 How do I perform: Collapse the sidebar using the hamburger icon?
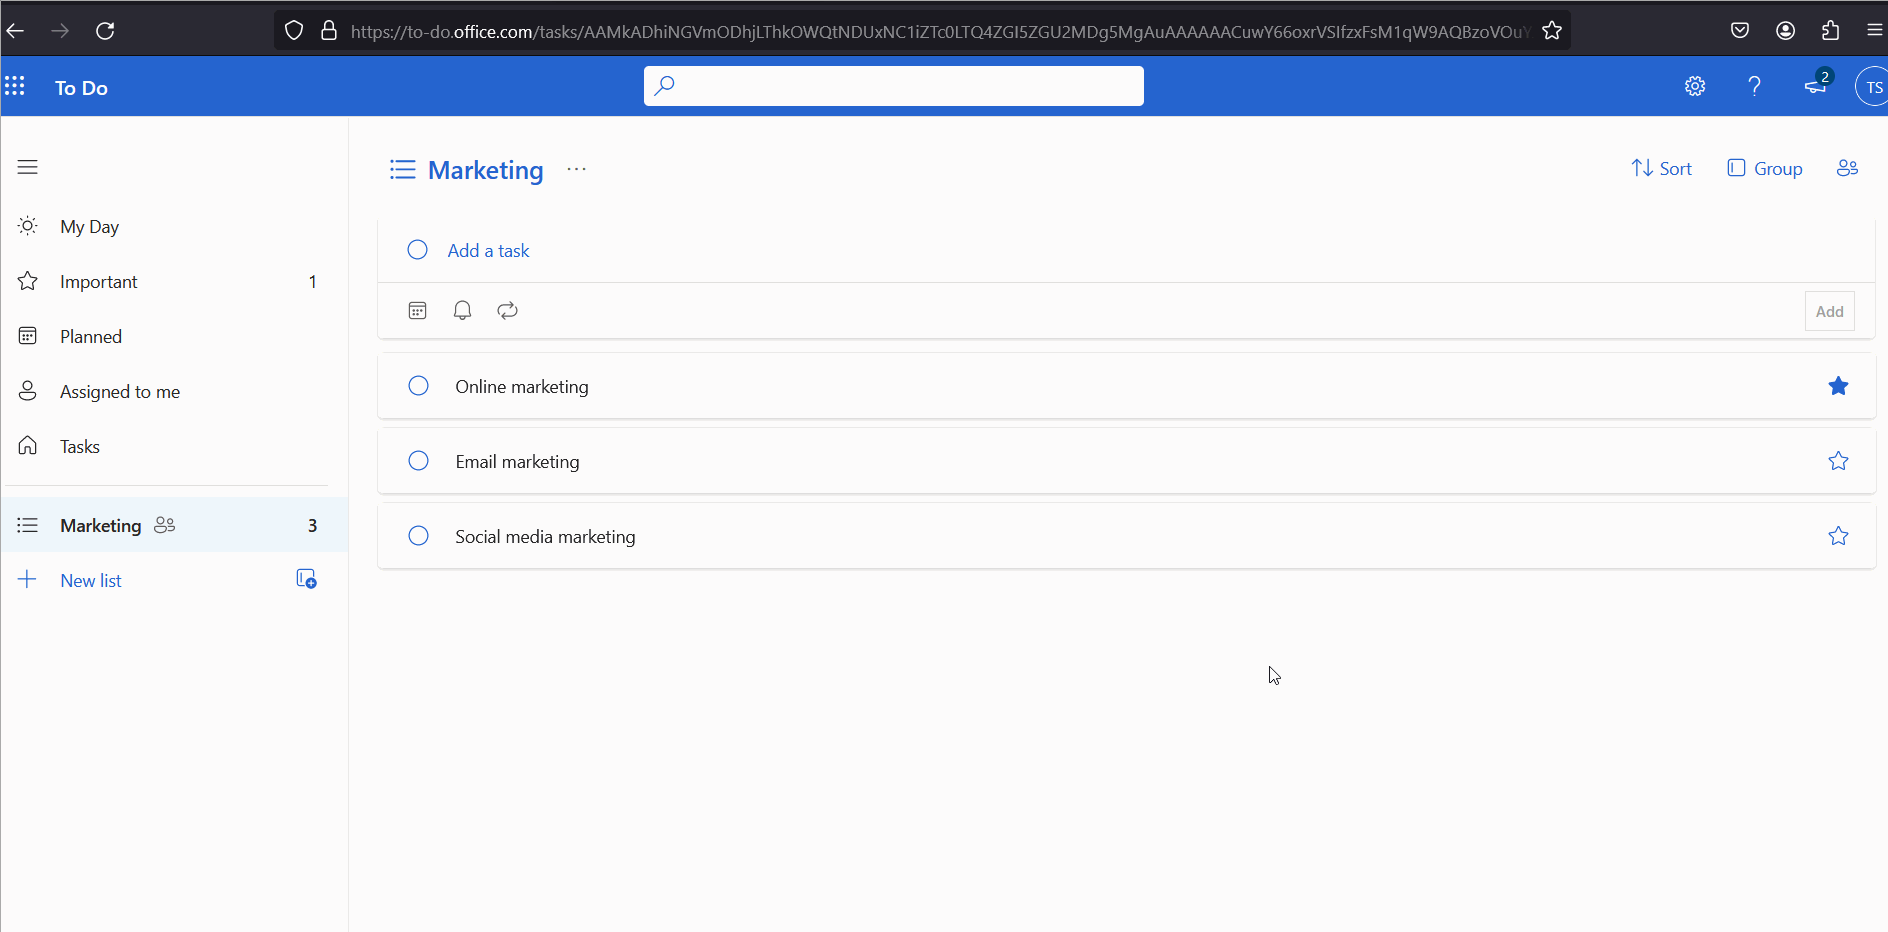coord(27,166)
